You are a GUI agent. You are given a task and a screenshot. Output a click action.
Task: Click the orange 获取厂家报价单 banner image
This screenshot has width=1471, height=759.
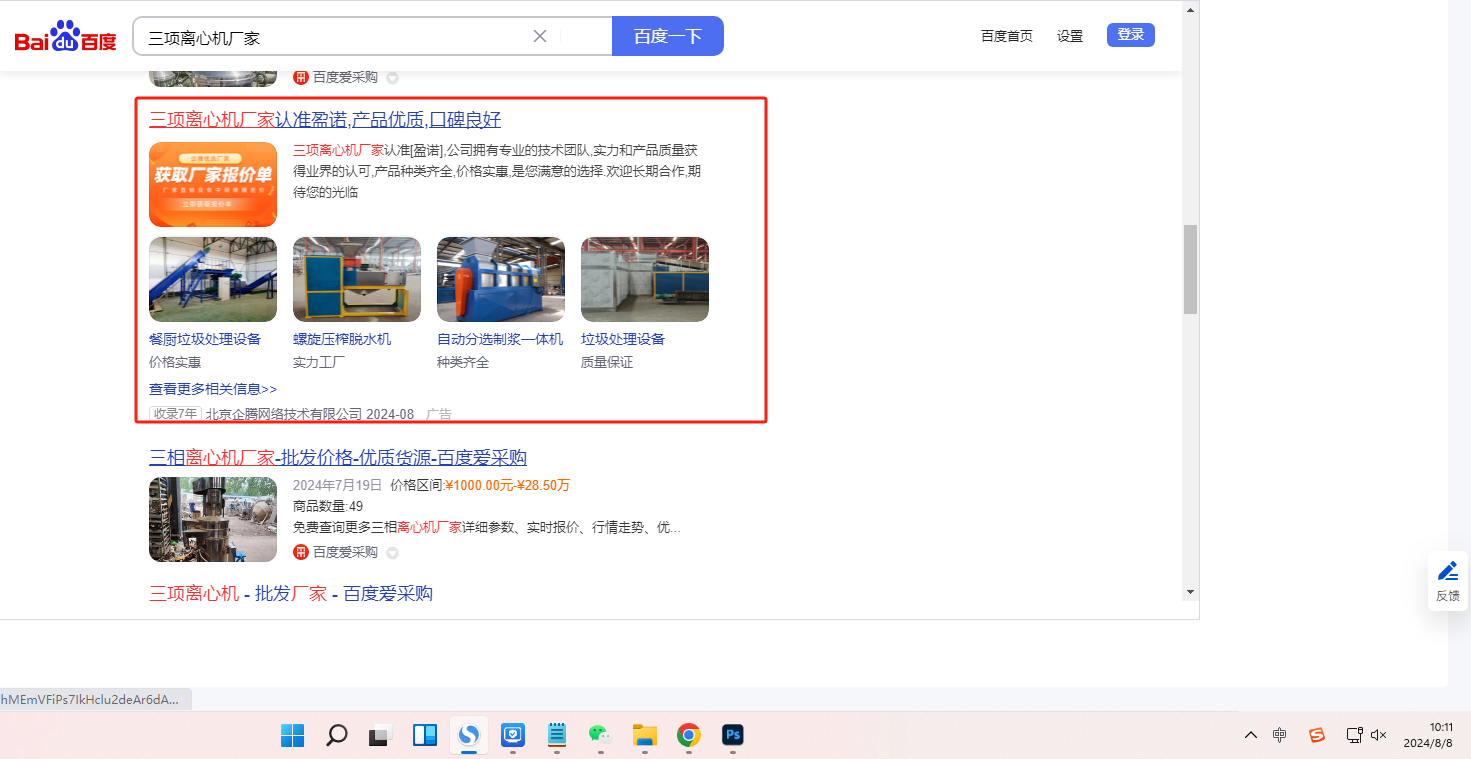tap(213, 185)
